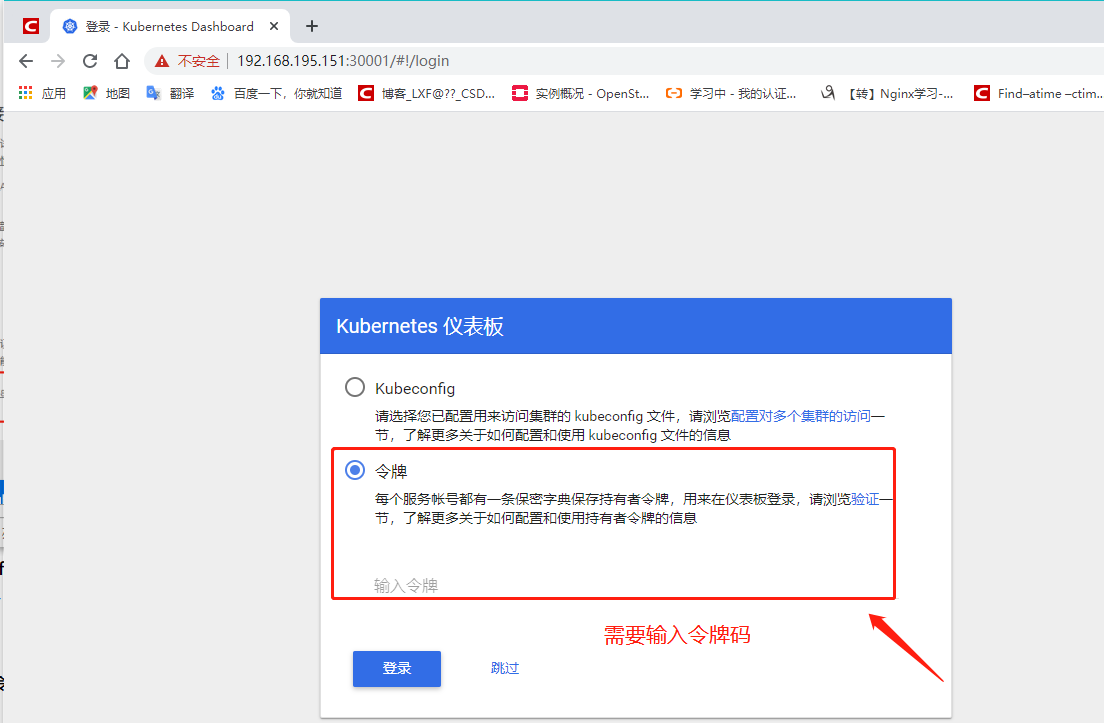Open the 学习中 我的认证 bookmark

click(x=731, y=93)
